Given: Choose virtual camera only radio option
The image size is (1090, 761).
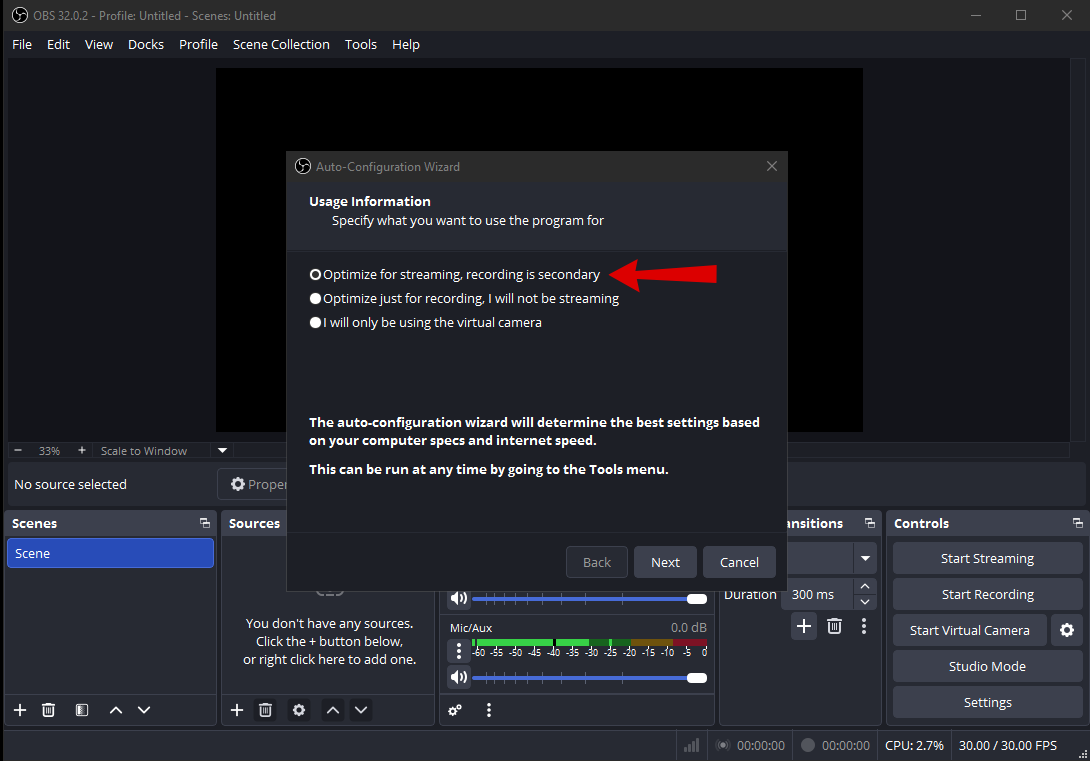Looking at the screenshot, I should coord(316,322).
